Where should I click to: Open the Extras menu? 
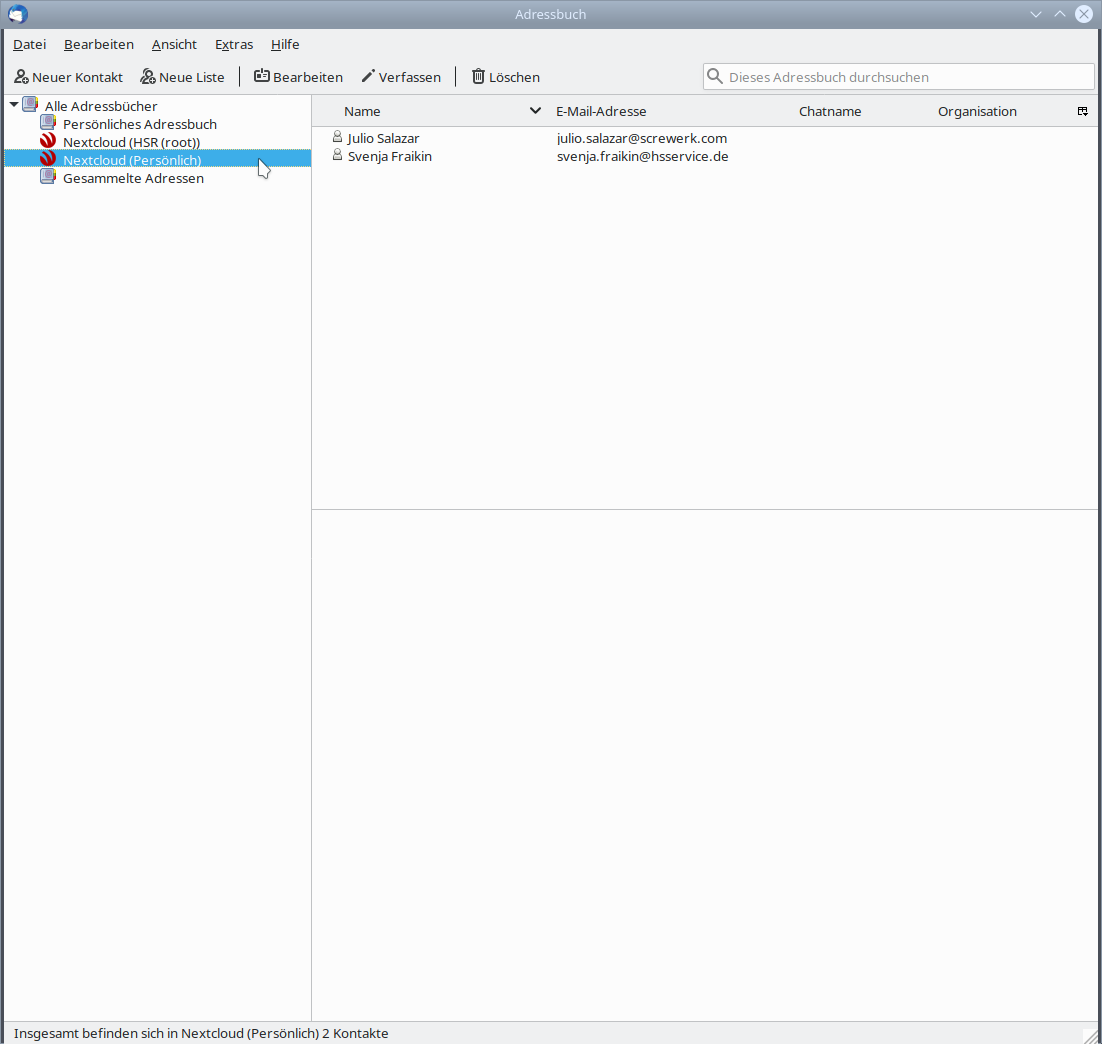tap(234, 44)
